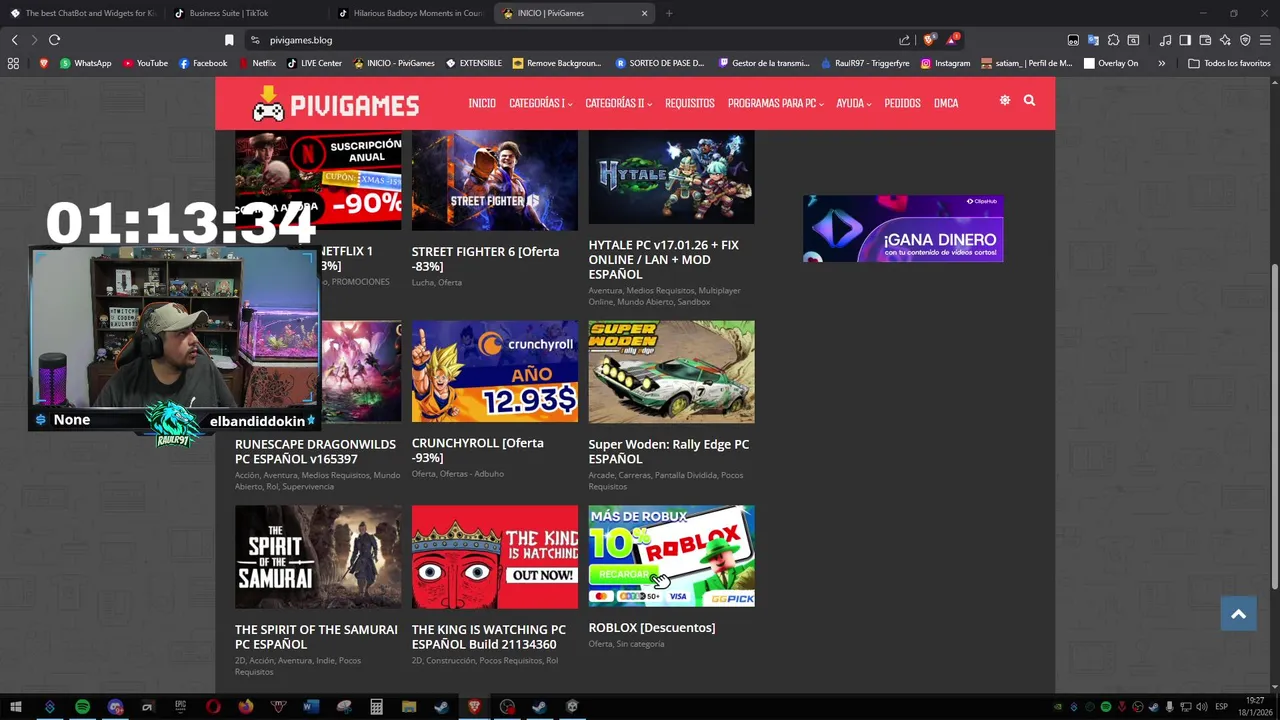Open RUNESCAPE DRAGONWILDS PC ESPAÑOL title link
This screenshot has width=1280, height=720.
point(315,452)
